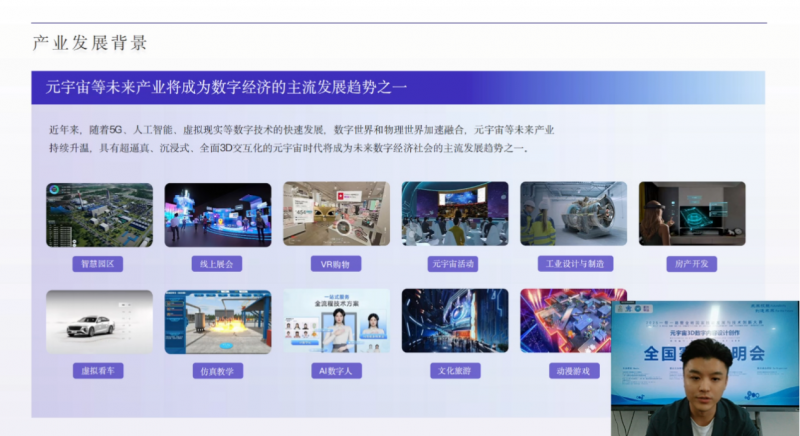Click the white car thumbnail
Image resolution: width=800 pixels, height=436 pixels.
pos(99,321)
